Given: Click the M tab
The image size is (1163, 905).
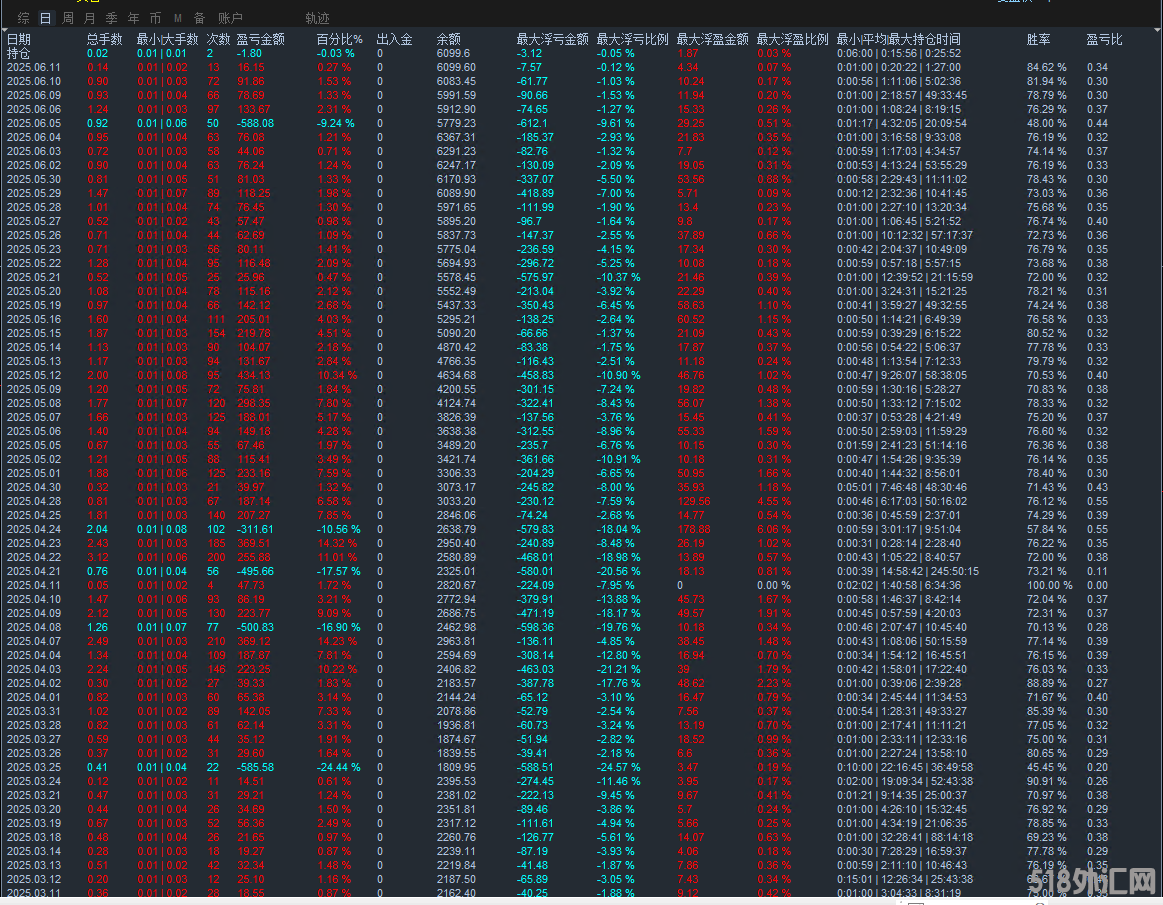Looking at the screenshot, I should coord(177,18).
